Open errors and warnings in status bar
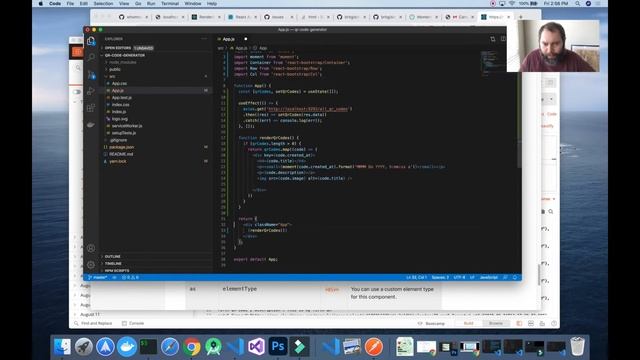Screen dimensions: 640x360 130,278
